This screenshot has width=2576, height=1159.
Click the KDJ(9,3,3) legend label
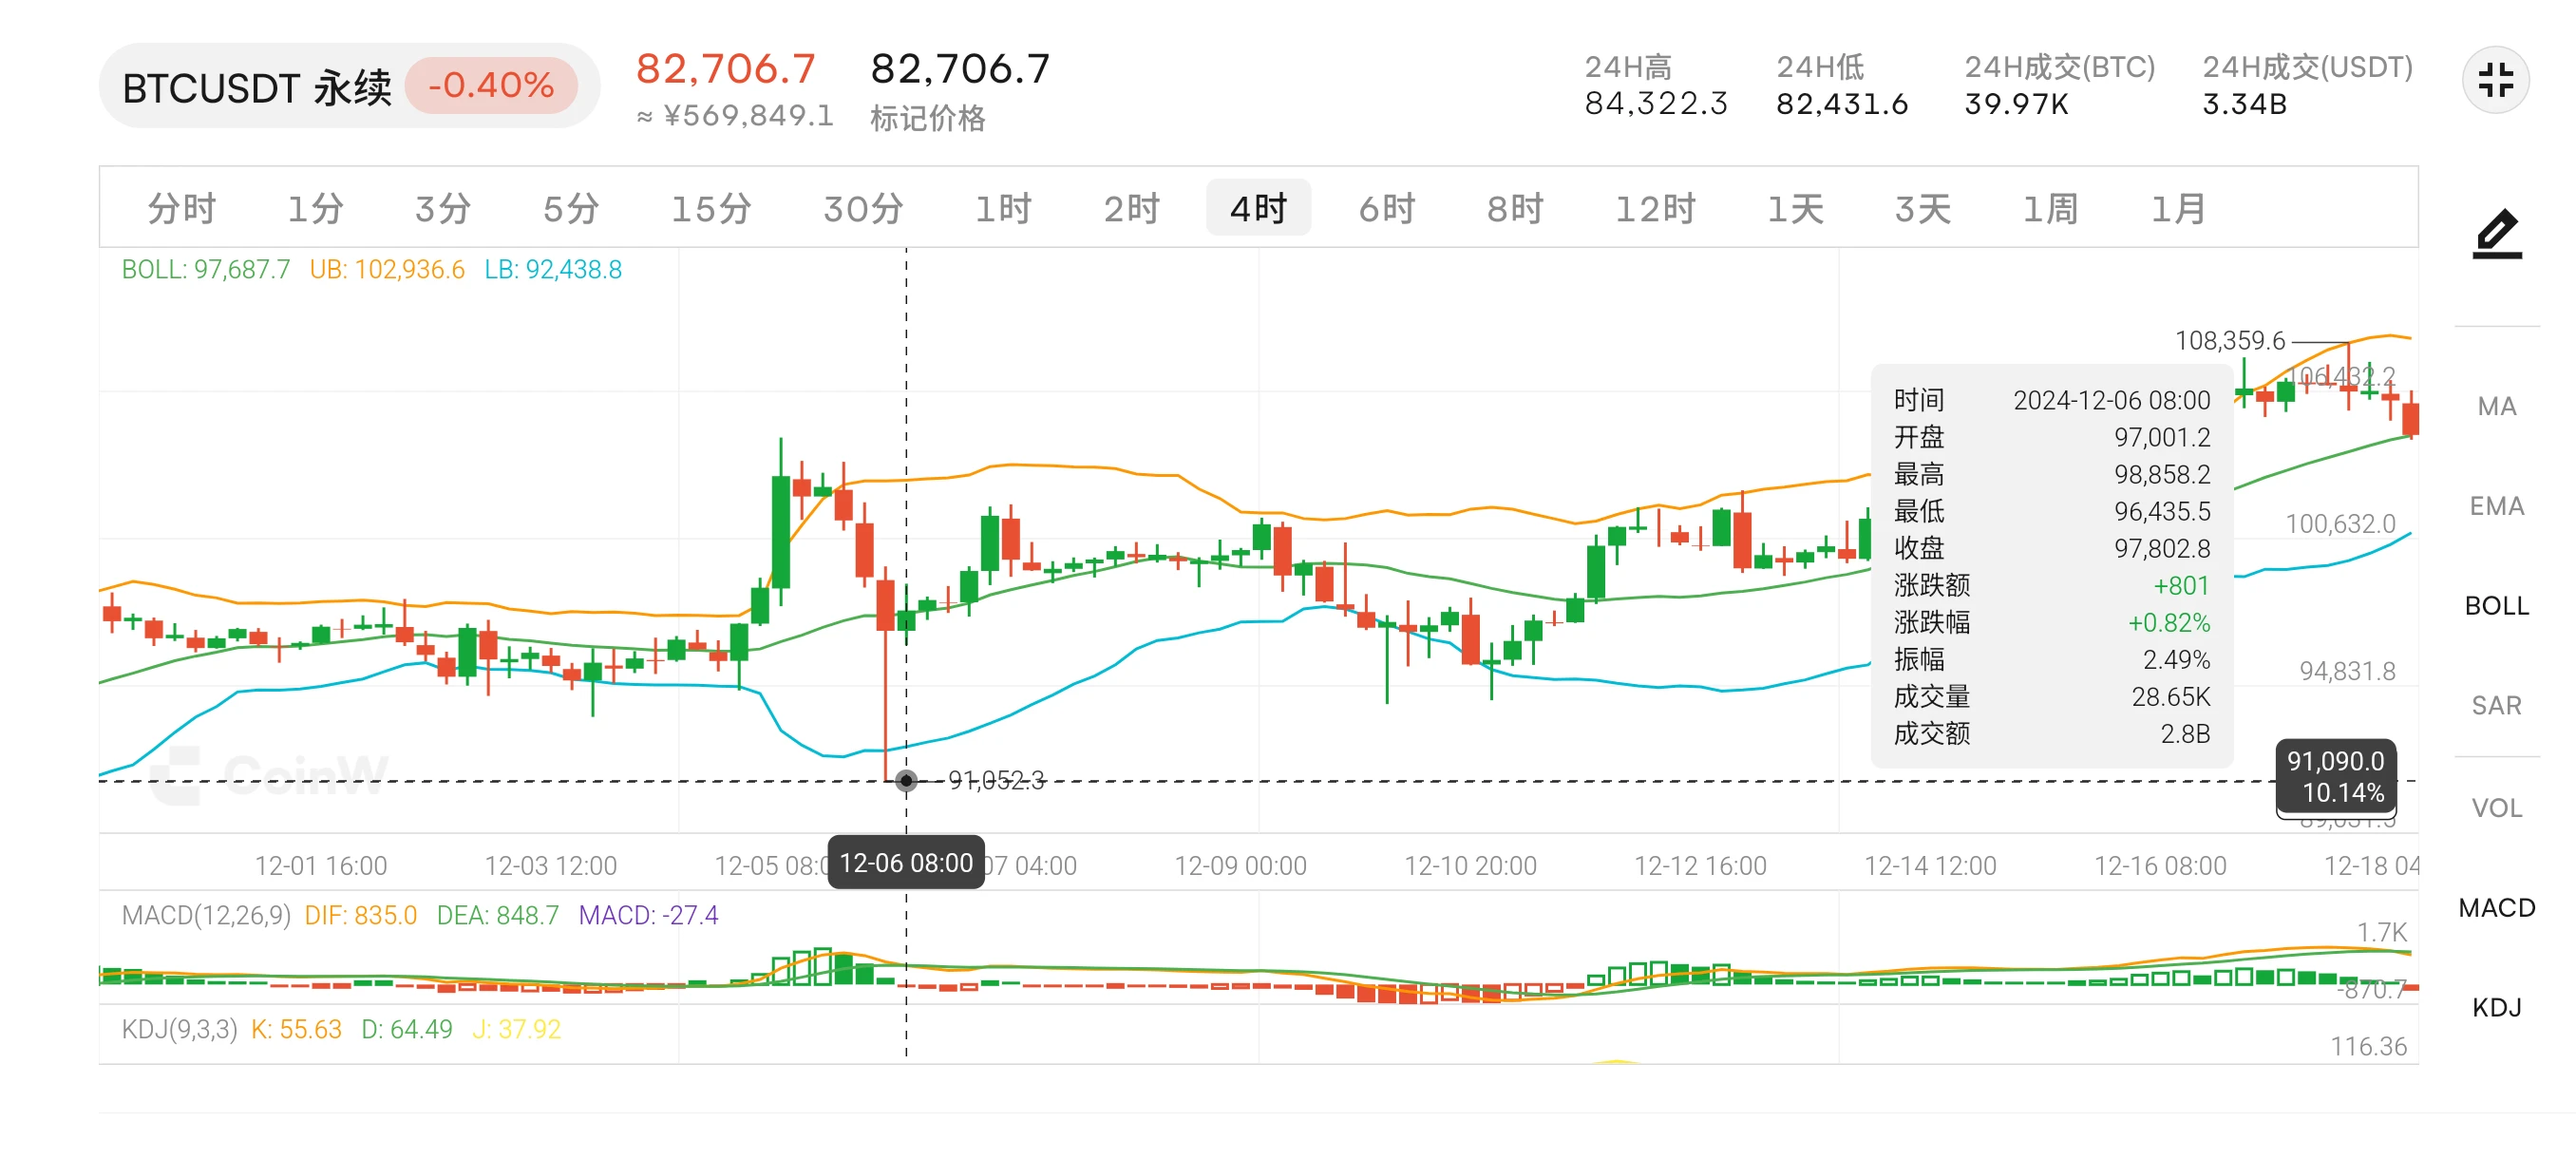point(179,1029)
